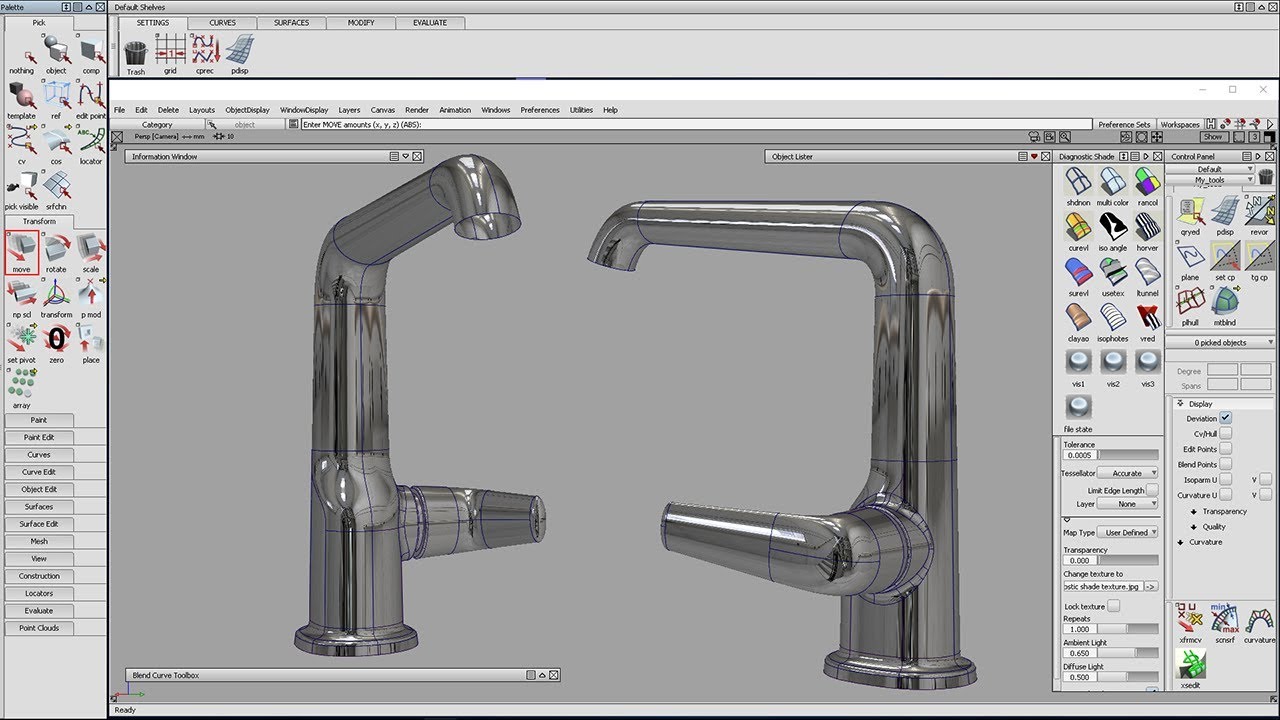Enable the Blend Points checkbox

pos(1225,464)
